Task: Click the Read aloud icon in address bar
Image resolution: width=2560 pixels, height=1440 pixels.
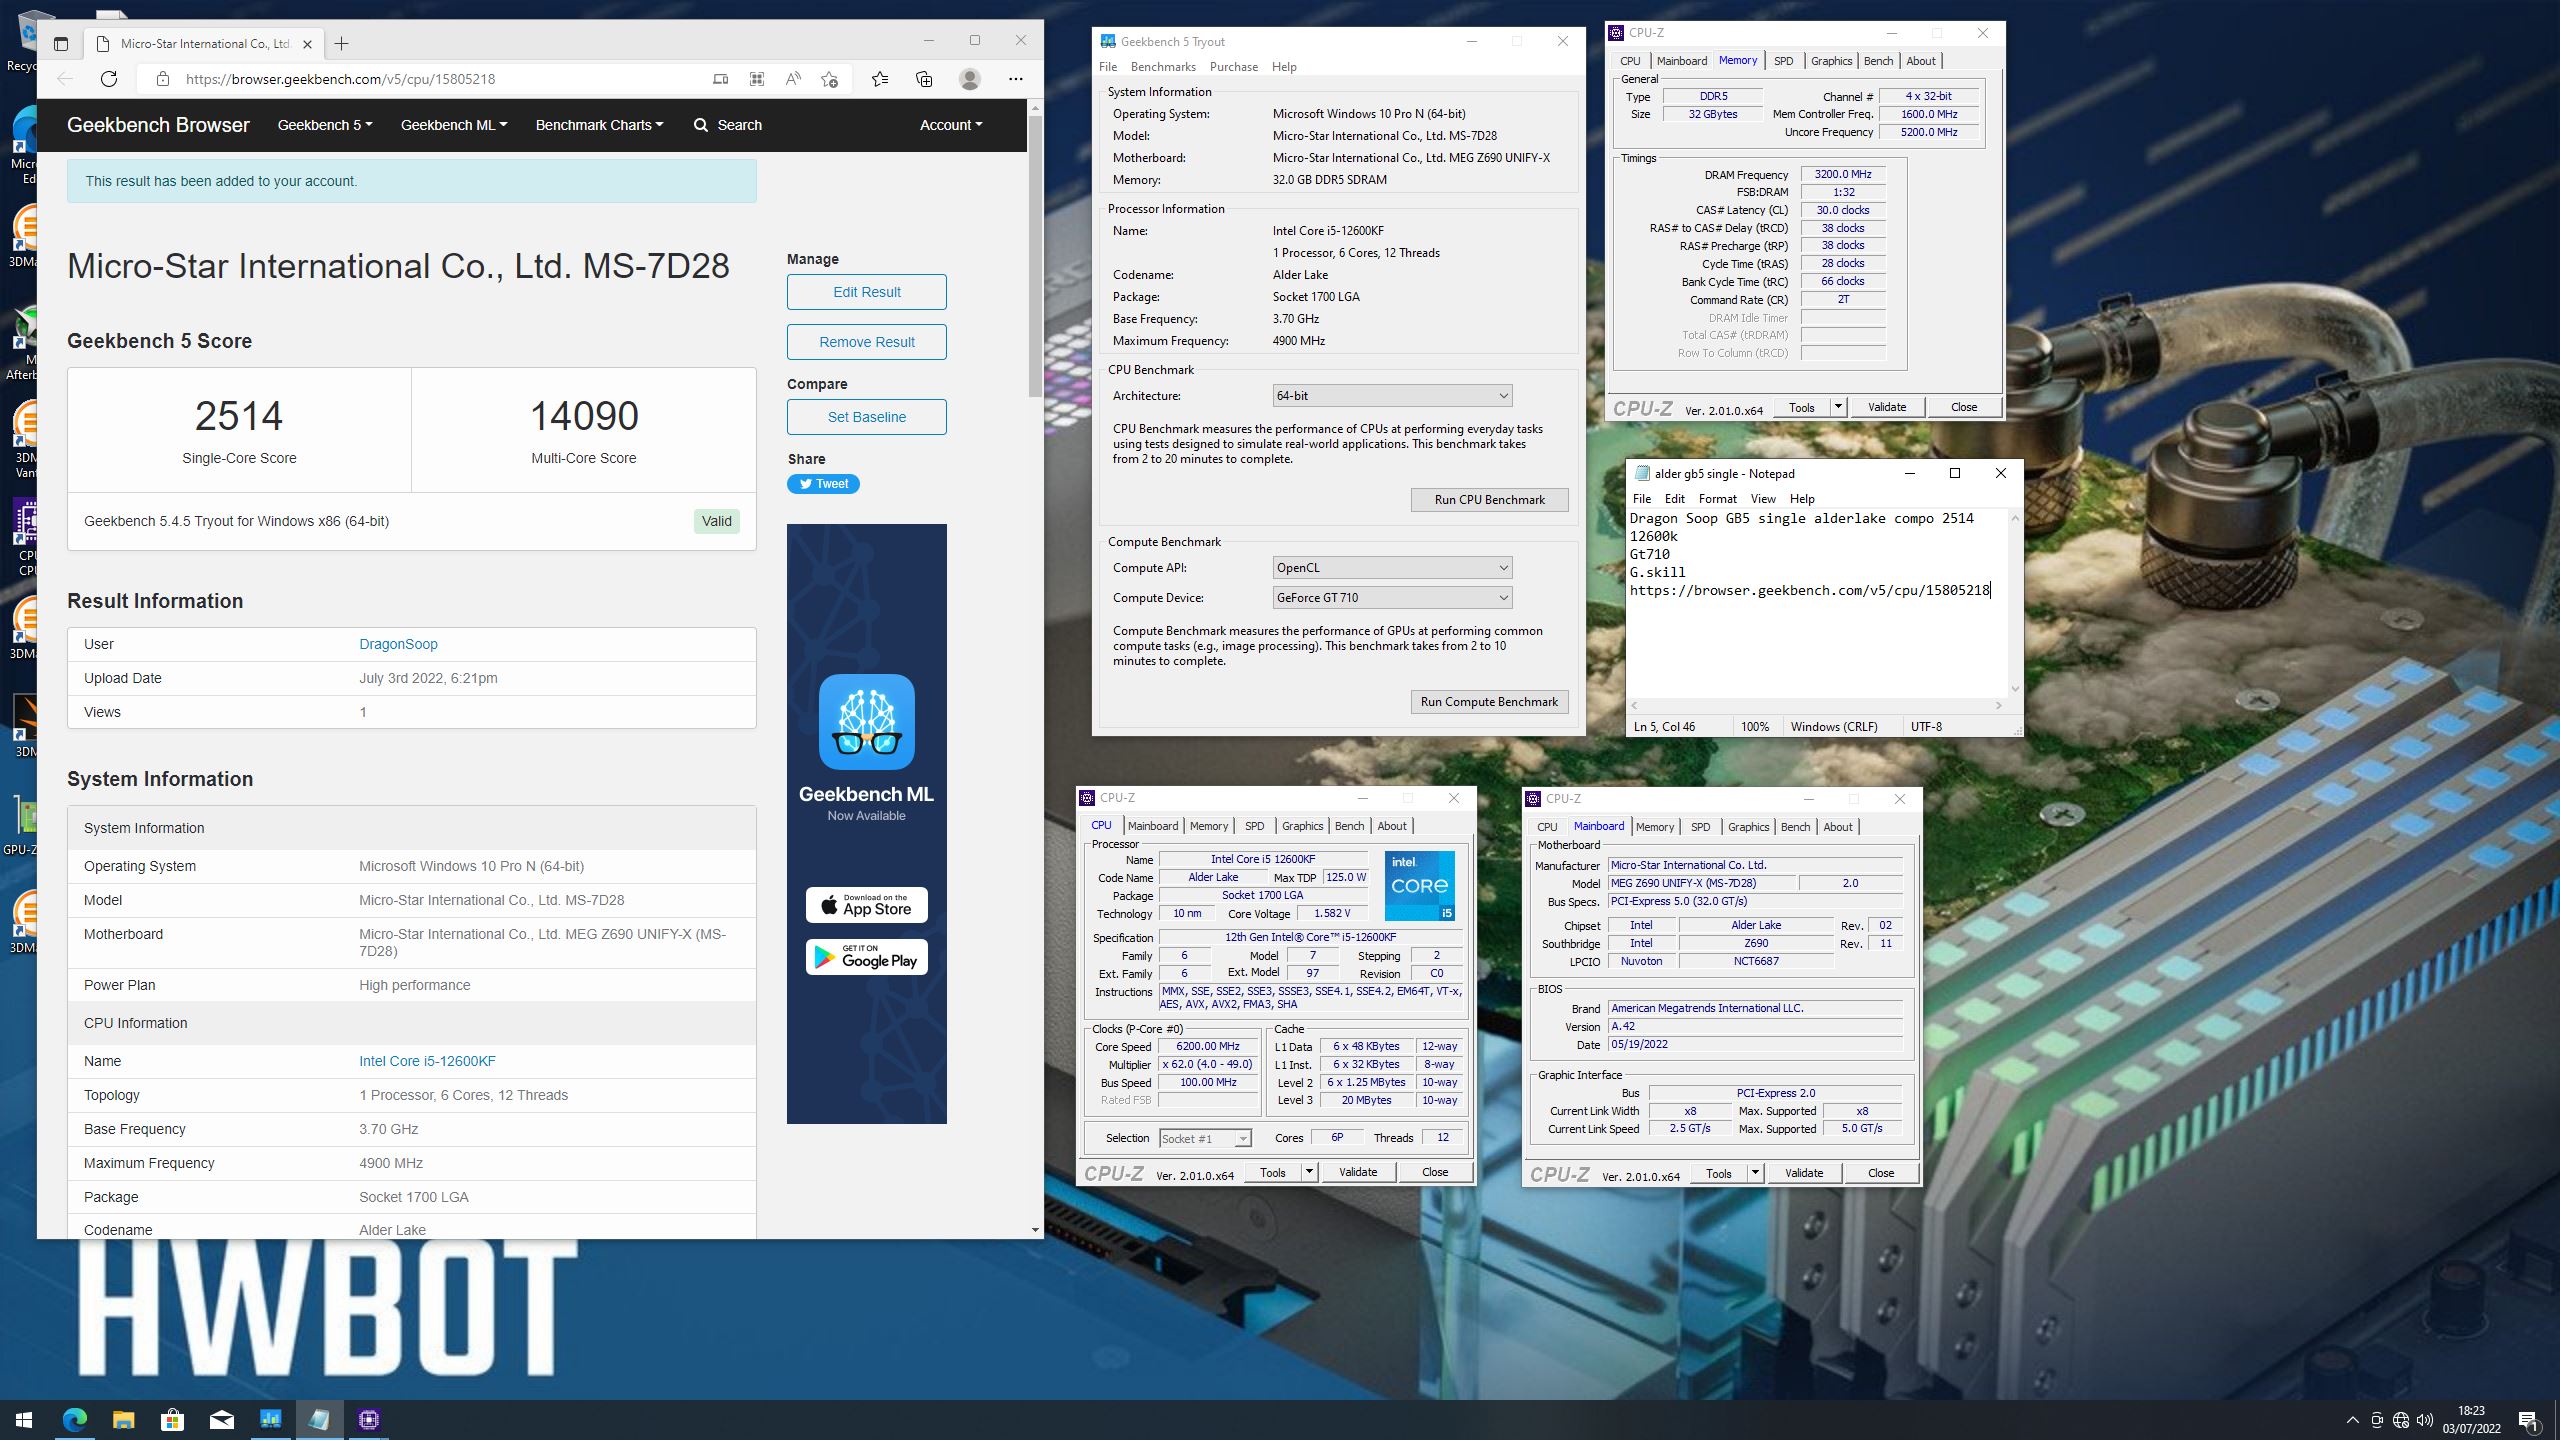Action: 793,79
